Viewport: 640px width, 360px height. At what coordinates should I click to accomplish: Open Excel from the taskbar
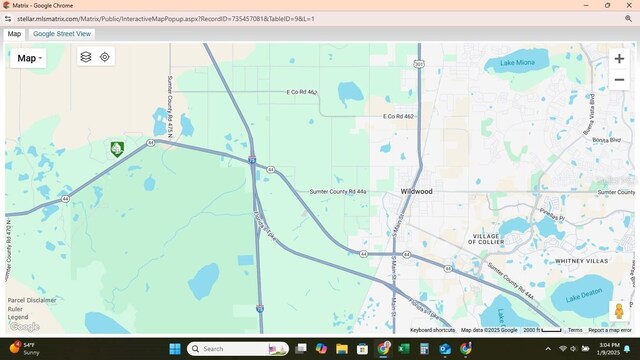click(x=404, y=349)
